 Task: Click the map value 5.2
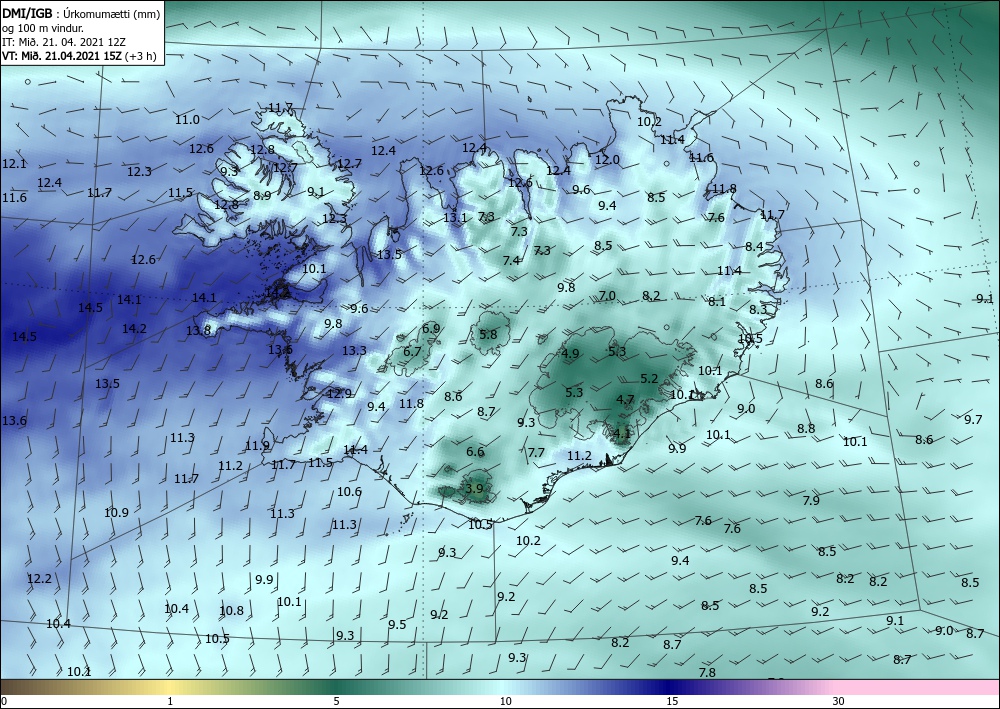coord(649,378)
